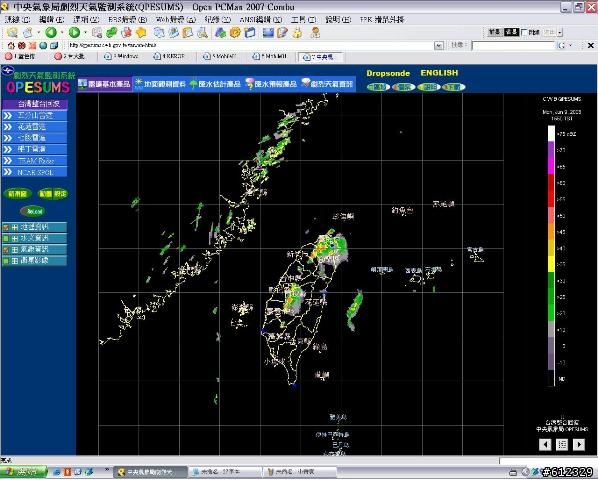Show previous radar frame with left arrow
The image size is (598, 480).
tap(545, 445)
